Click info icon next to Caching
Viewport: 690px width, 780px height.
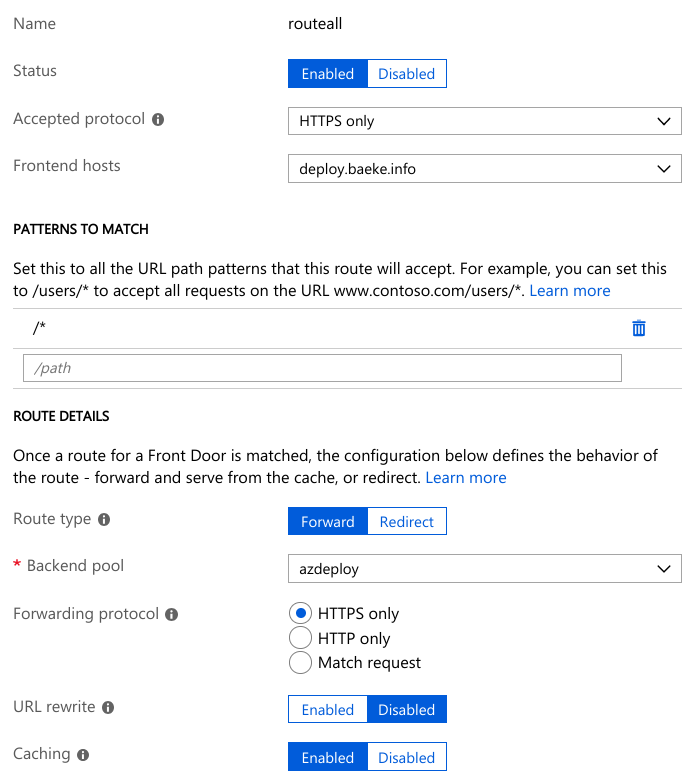tap(83, 756)
